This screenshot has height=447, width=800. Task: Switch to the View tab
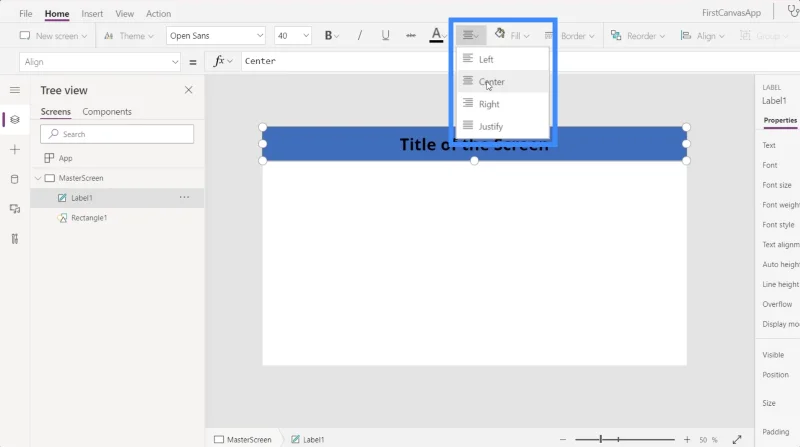(124, 14)
